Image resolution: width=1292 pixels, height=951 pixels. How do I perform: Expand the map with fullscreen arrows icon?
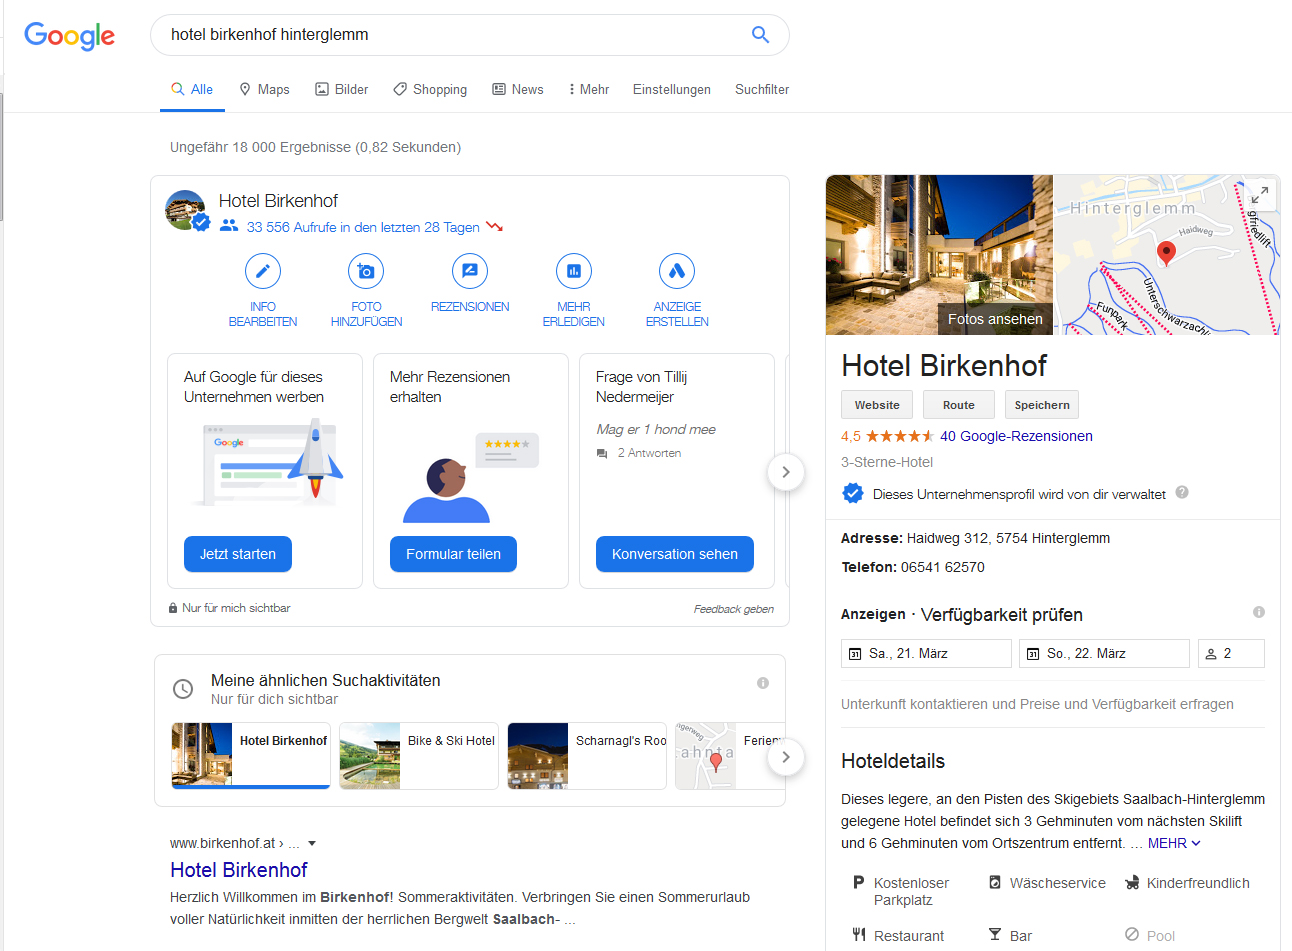(1260, 195)
